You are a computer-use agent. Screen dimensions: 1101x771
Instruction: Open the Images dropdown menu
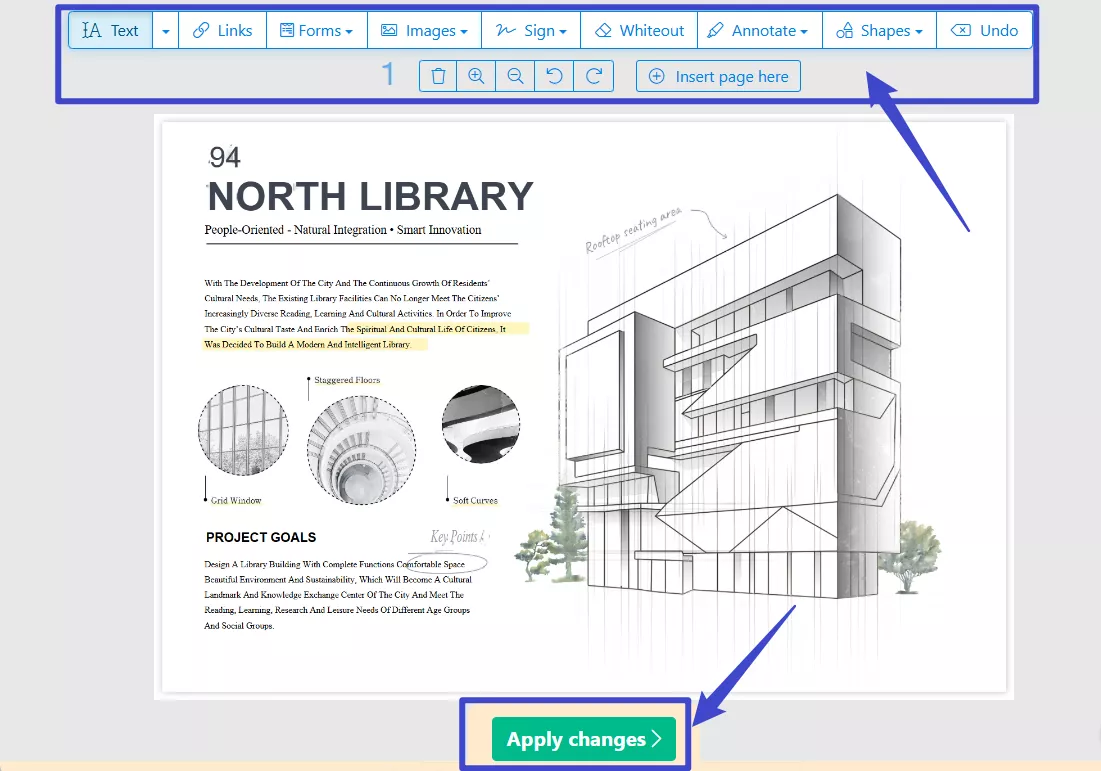424,30
